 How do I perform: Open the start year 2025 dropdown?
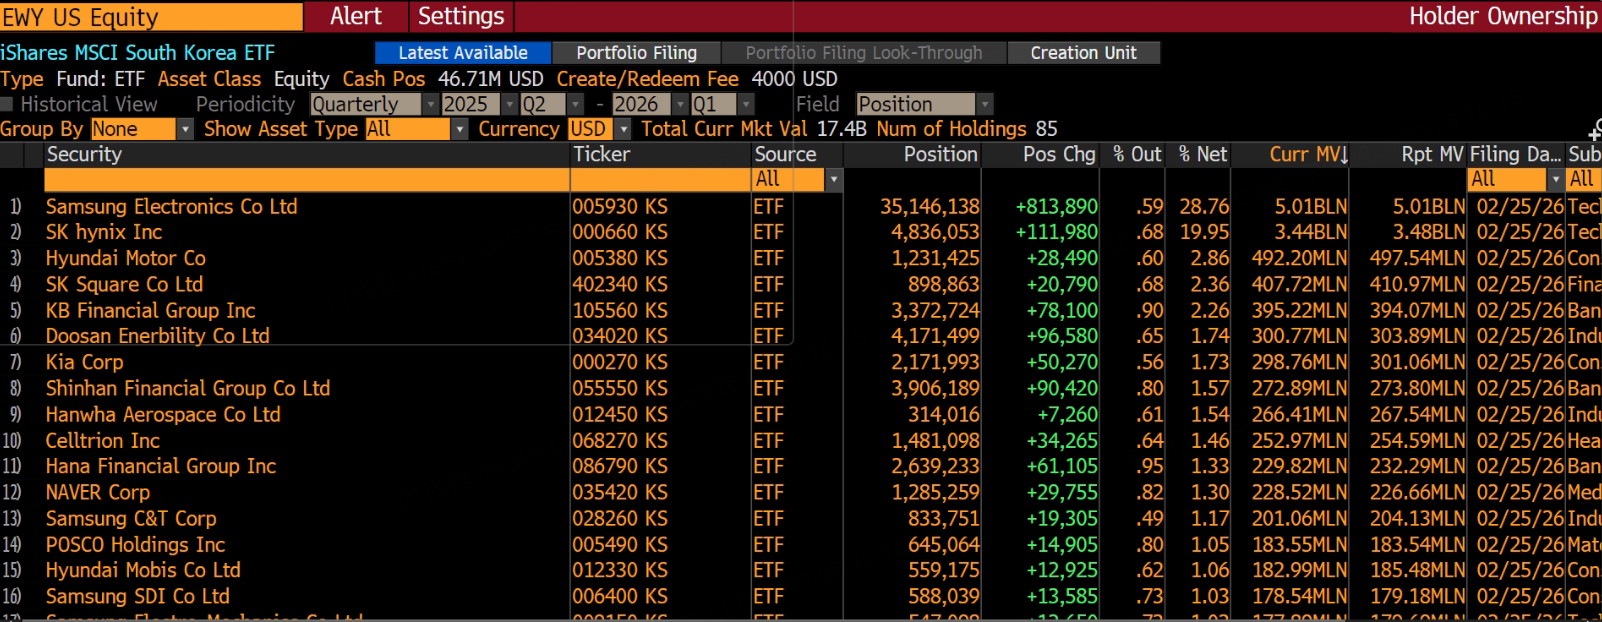(510, 105)
